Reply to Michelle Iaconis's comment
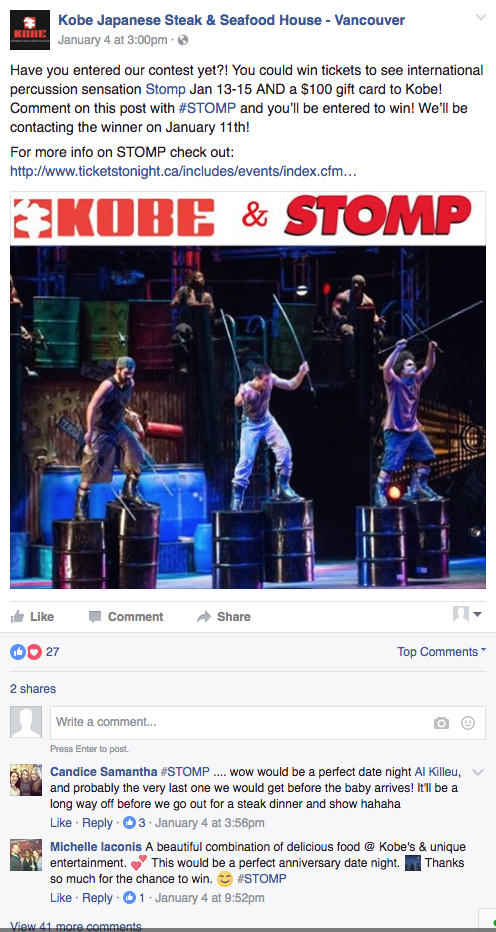The width and height of the screenshot is (496, 932). (x=97, y=897)
